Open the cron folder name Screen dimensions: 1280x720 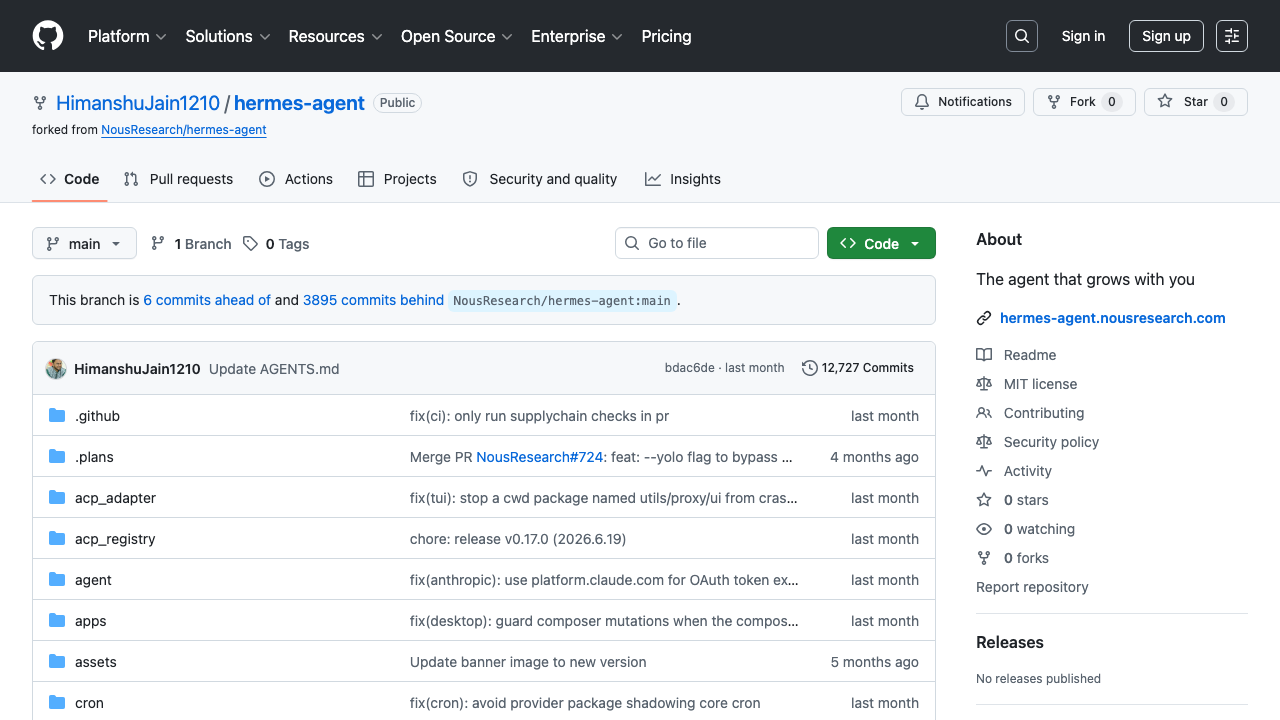pyautogui.click(x=89, y=703)
